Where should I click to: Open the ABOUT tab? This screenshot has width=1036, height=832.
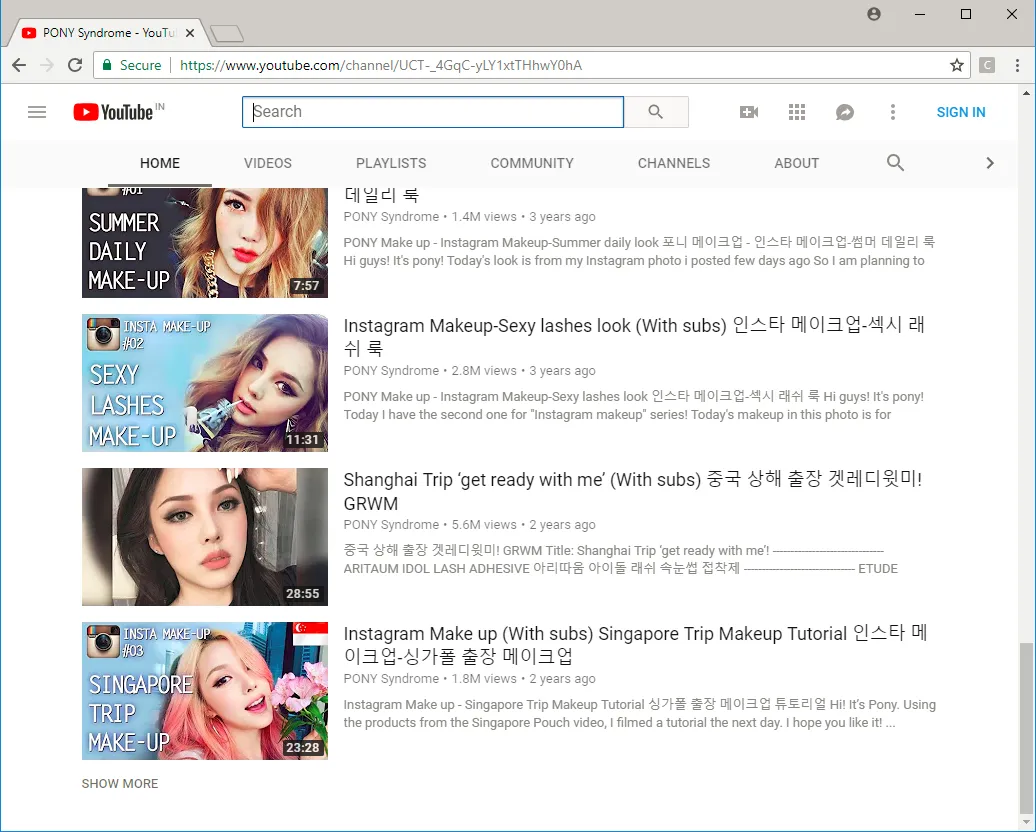[797, 163]
